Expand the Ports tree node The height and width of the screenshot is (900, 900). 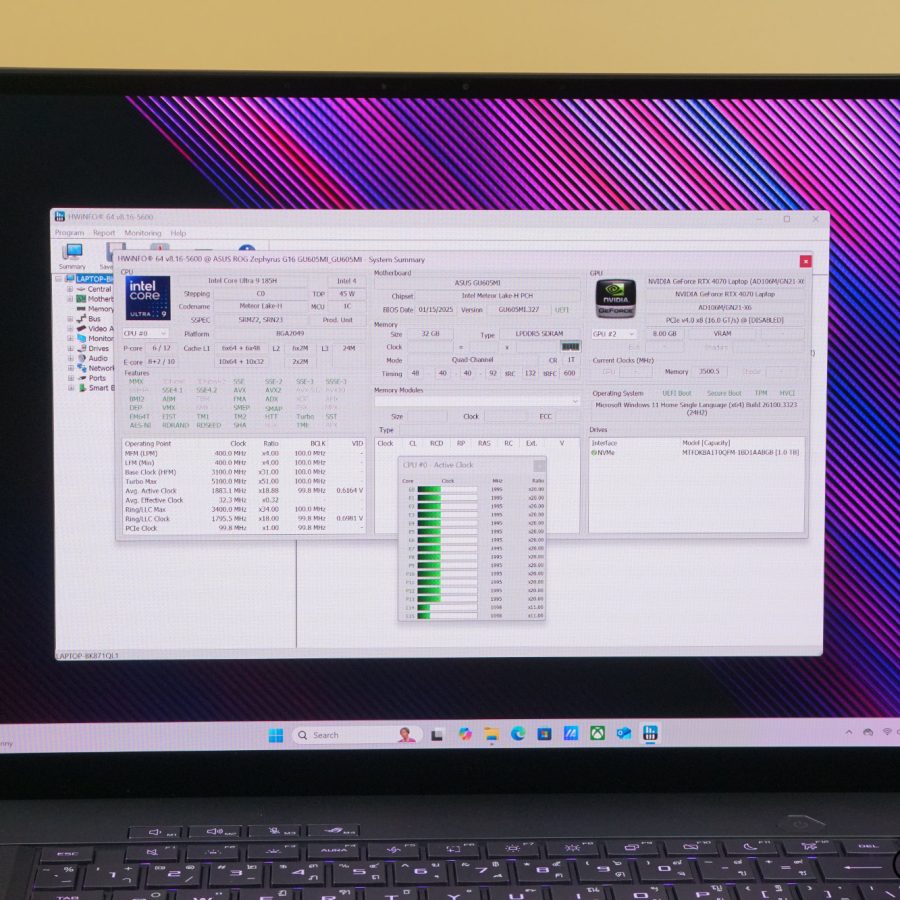(x=70, y=378)
